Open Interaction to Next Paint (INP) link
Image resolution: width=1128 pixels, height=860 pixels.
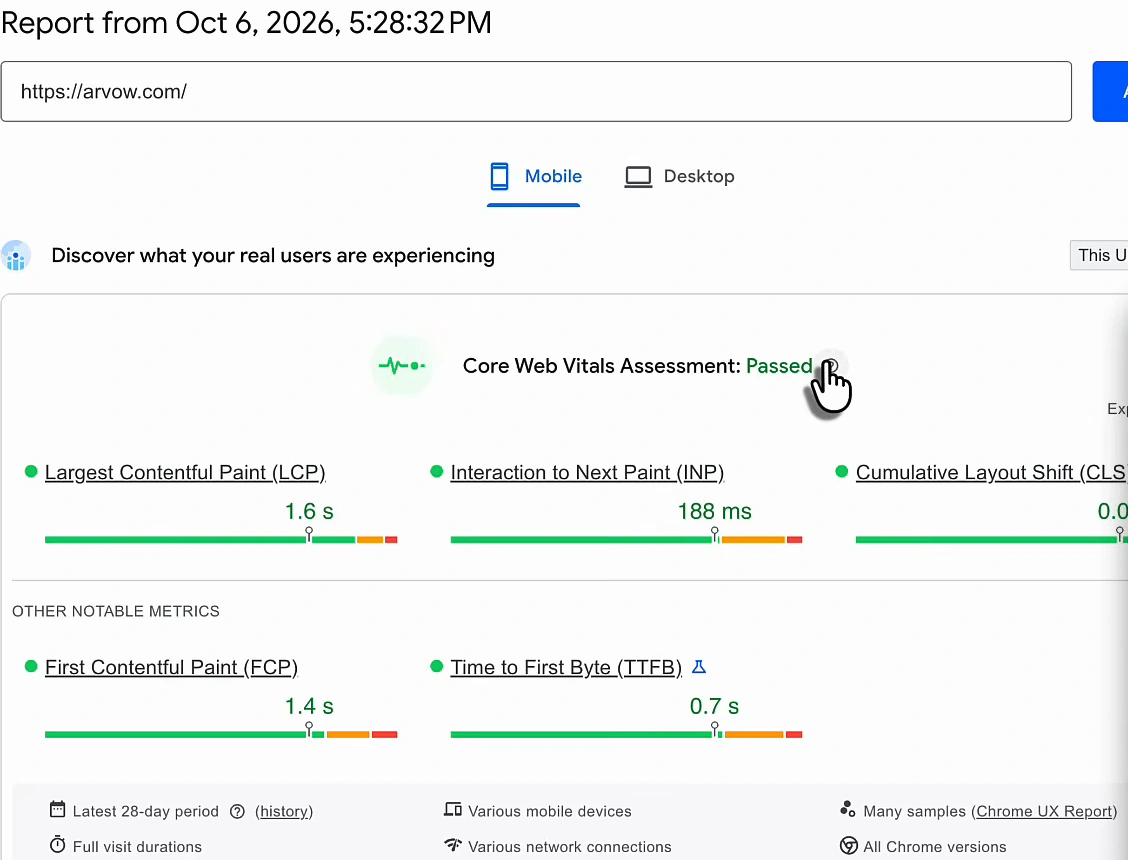(587, 473)
